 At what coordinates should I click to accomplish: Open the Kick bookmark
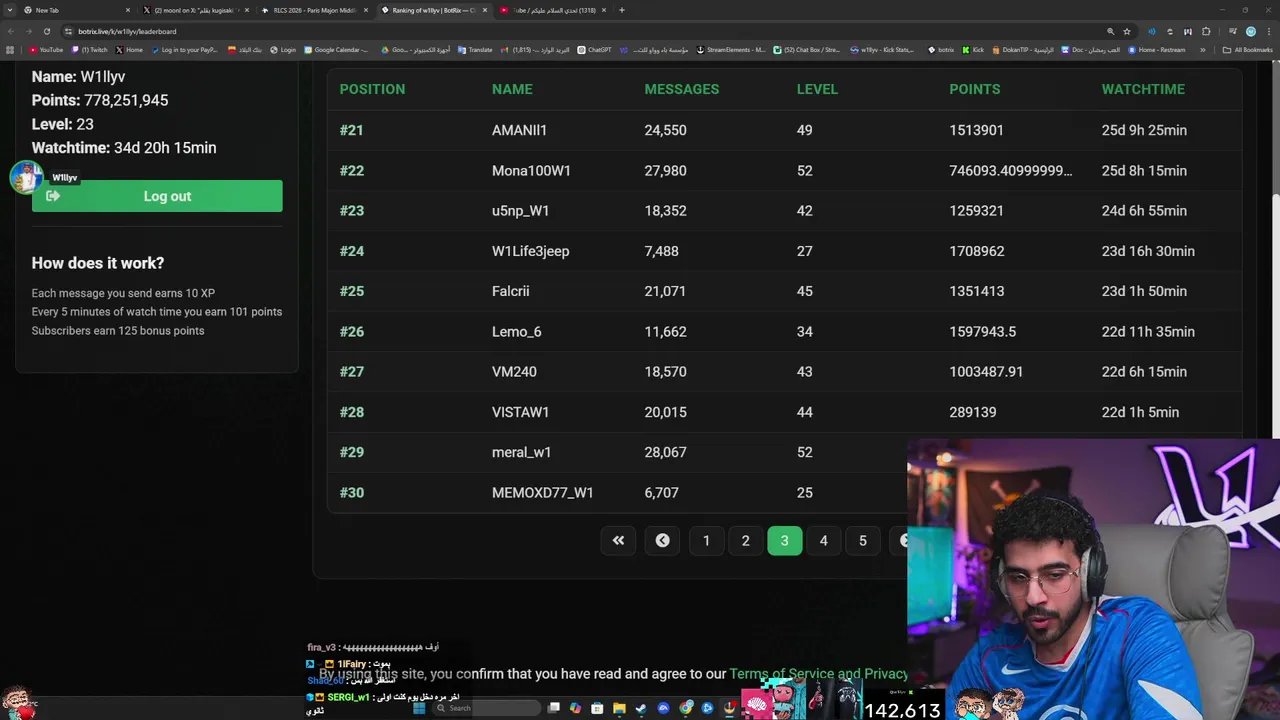(973, 50)
